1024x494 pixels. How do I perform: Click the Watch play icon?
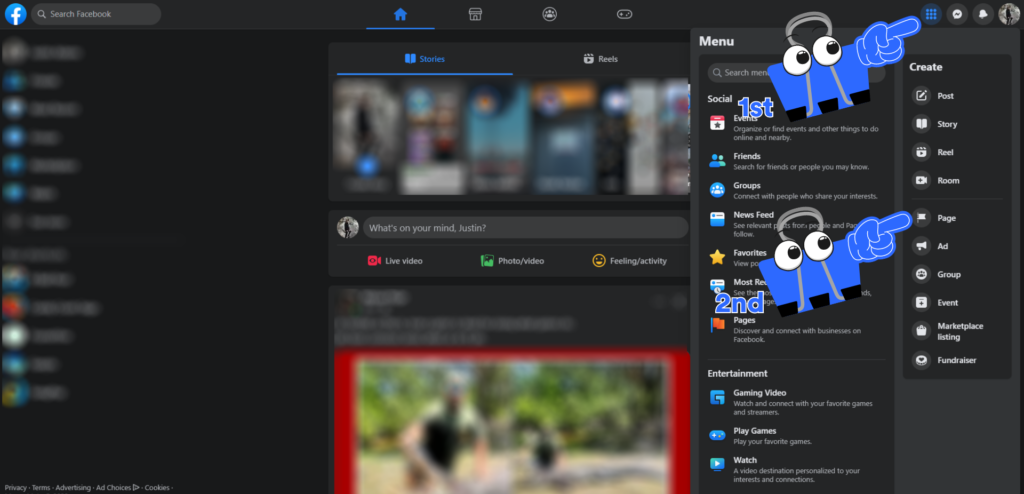tap(717, 465)
